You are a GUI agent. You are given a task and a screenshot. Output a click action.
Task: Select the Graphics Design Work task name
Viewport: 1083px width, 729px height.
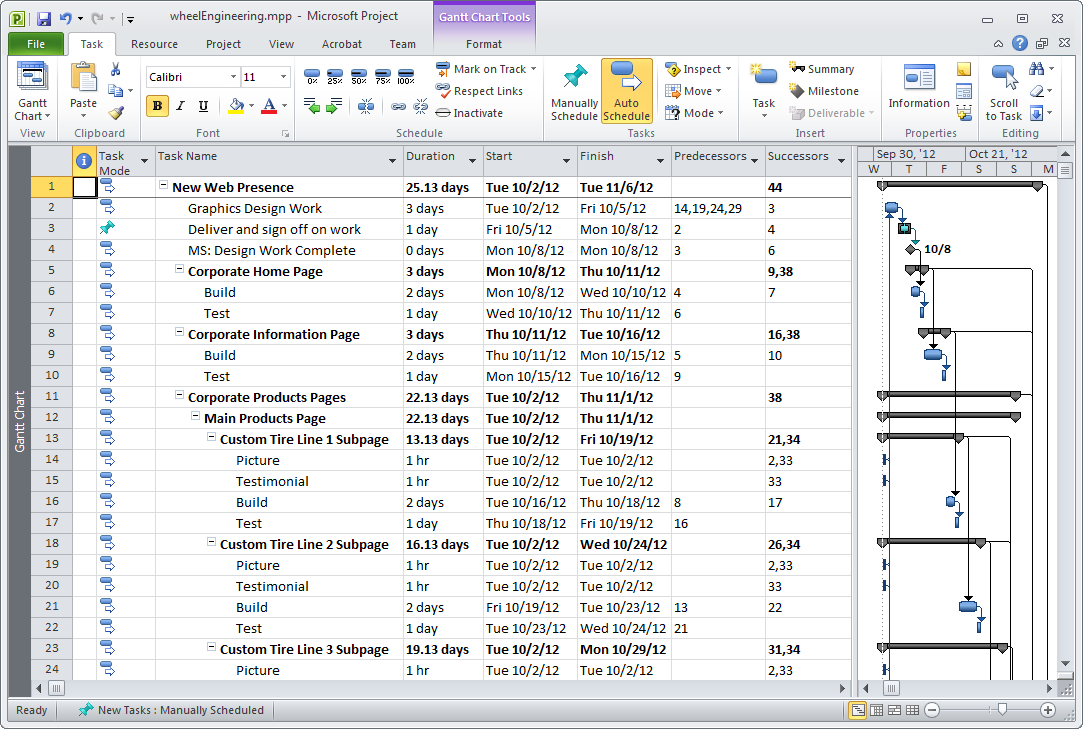pos(254,208)
